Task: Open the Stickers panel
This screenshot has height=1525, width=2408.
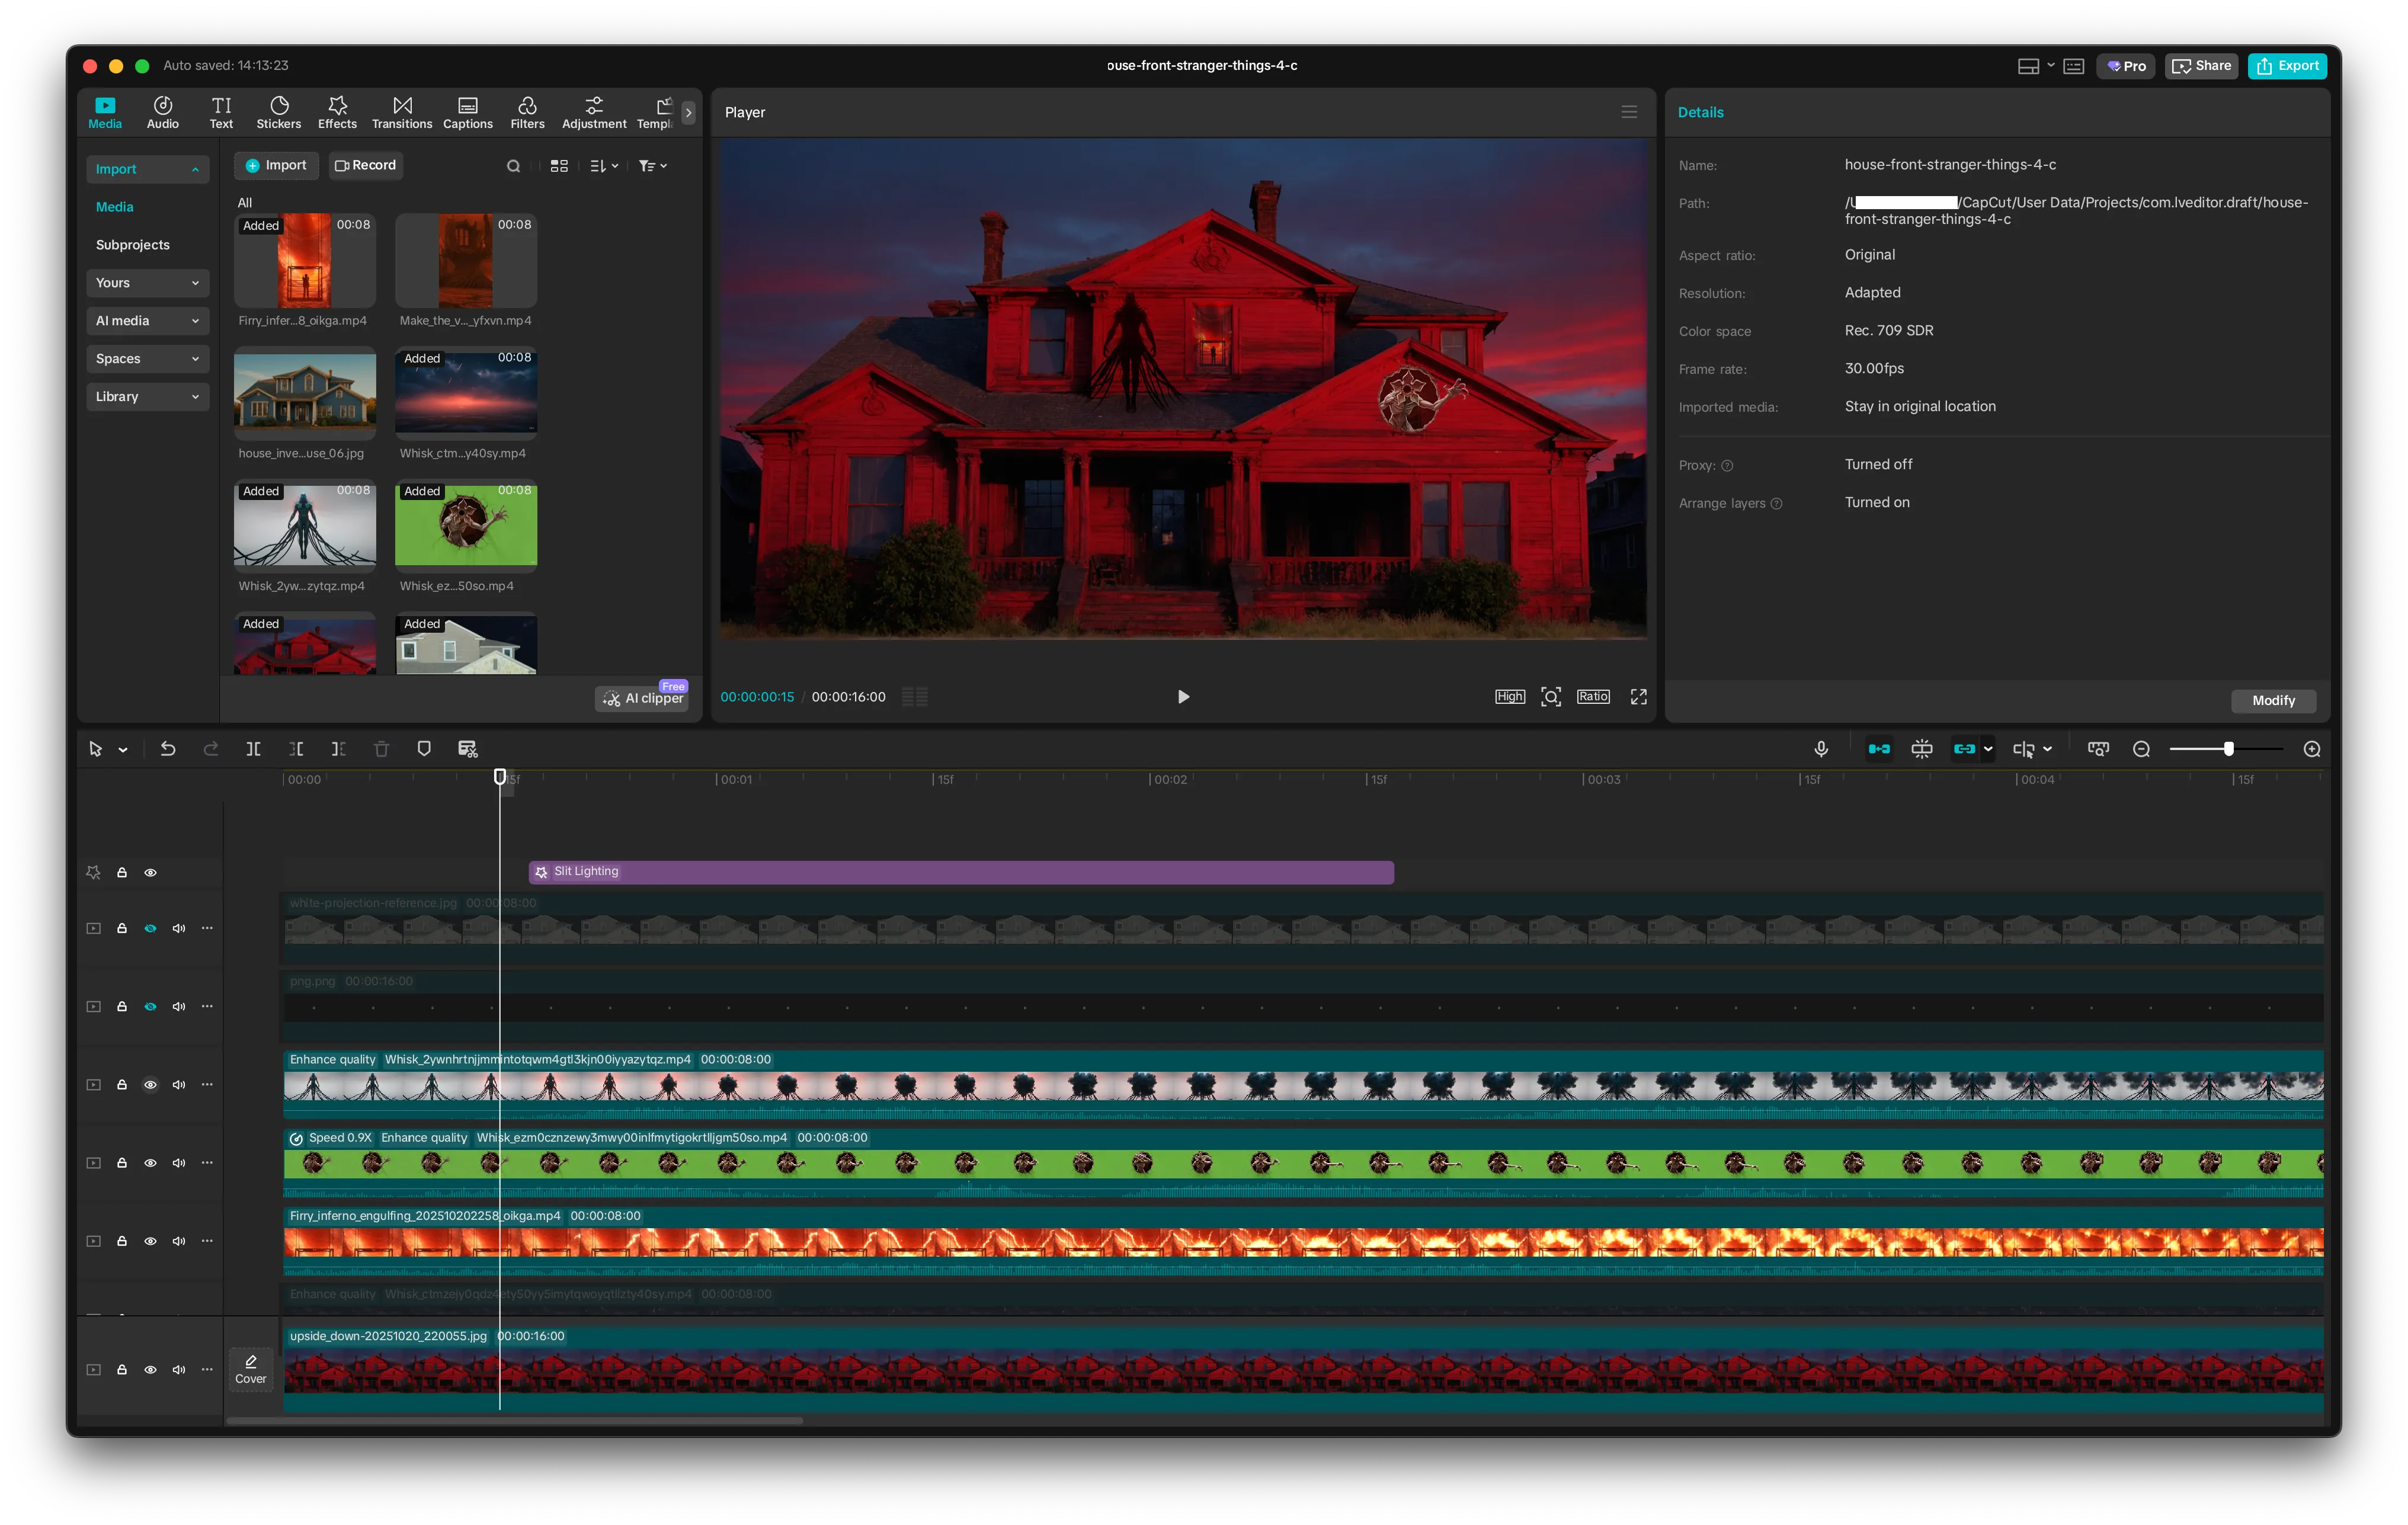Action: (x=279, y=112)
